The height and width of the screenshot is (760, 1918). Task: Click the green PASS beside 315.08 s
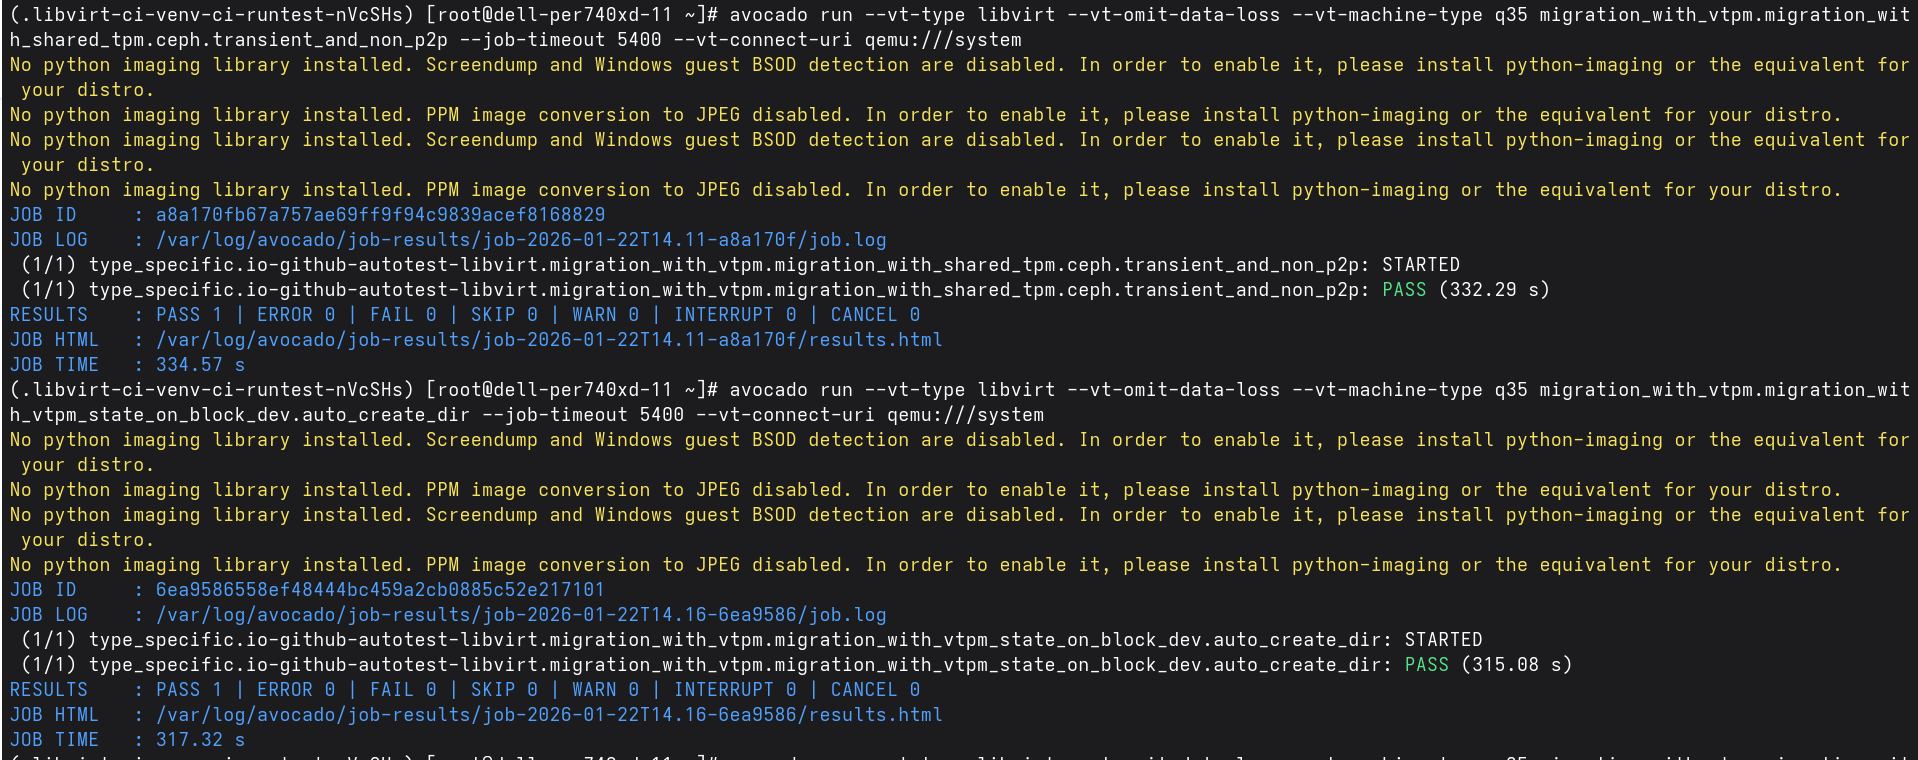click(x=1426, y=665)
